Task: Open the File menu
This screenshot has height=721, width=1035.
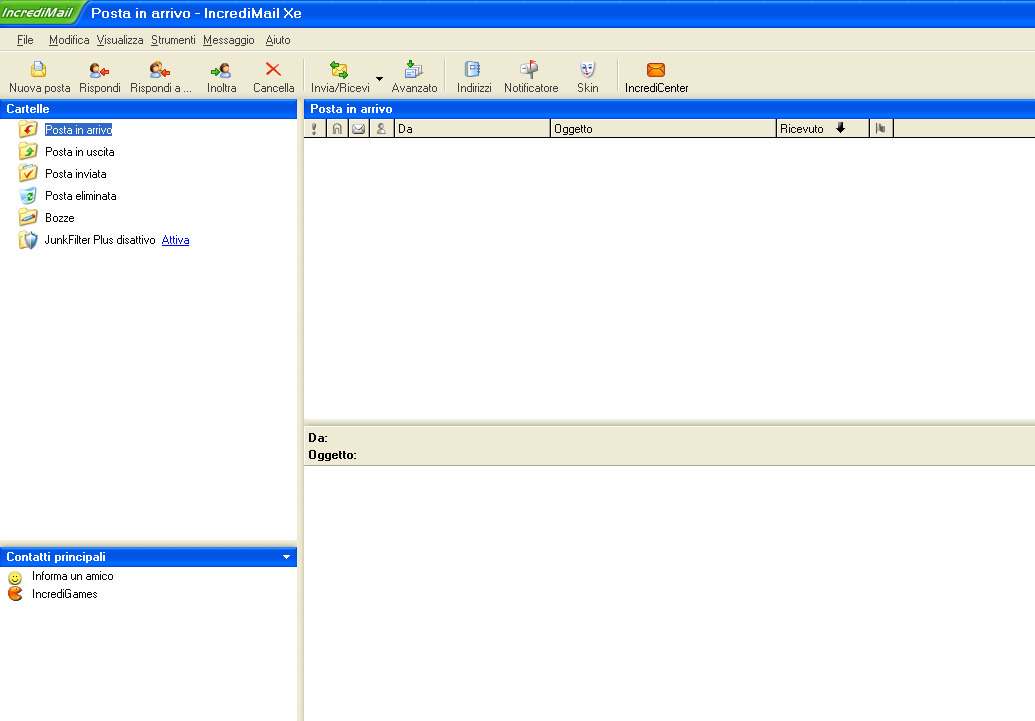Action: tap(25, 40)
